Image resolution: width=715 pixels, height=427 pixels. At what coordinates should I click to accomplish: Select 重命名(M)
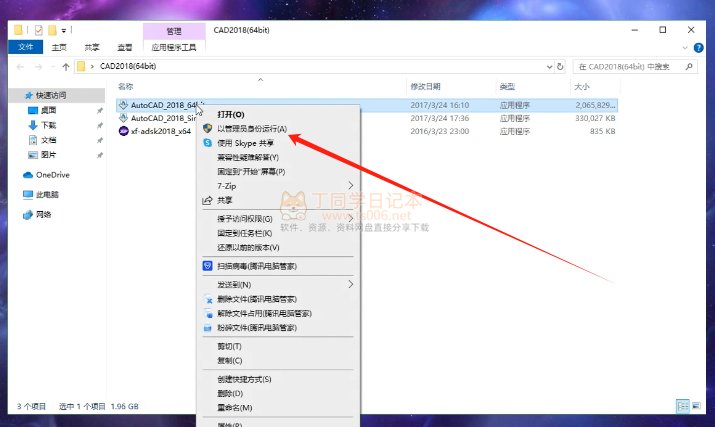[235, 407]
